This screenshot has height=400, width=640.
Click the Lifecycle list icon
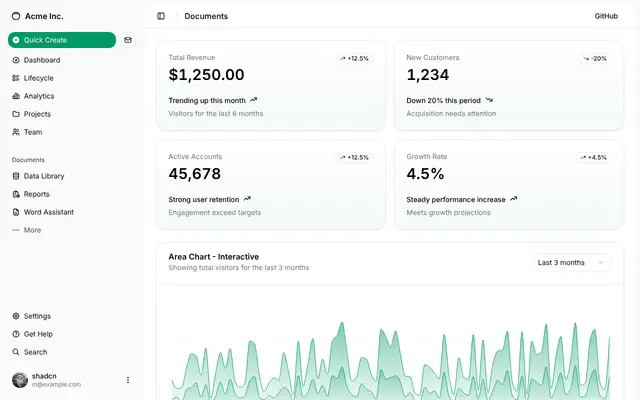coord(16,78)
